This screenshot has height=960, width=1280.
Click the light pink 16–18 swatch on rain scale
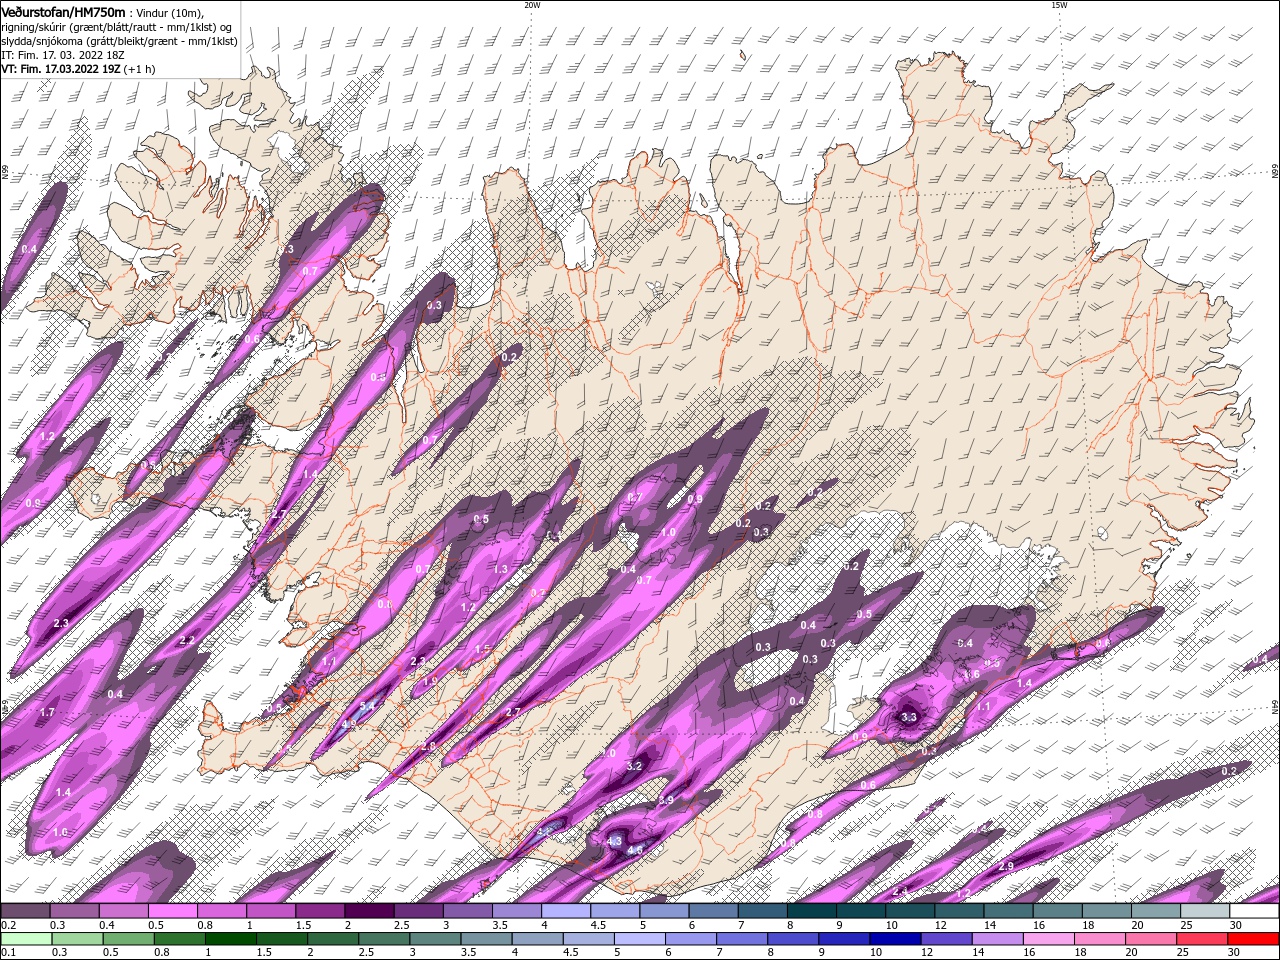pos(1048,939)
